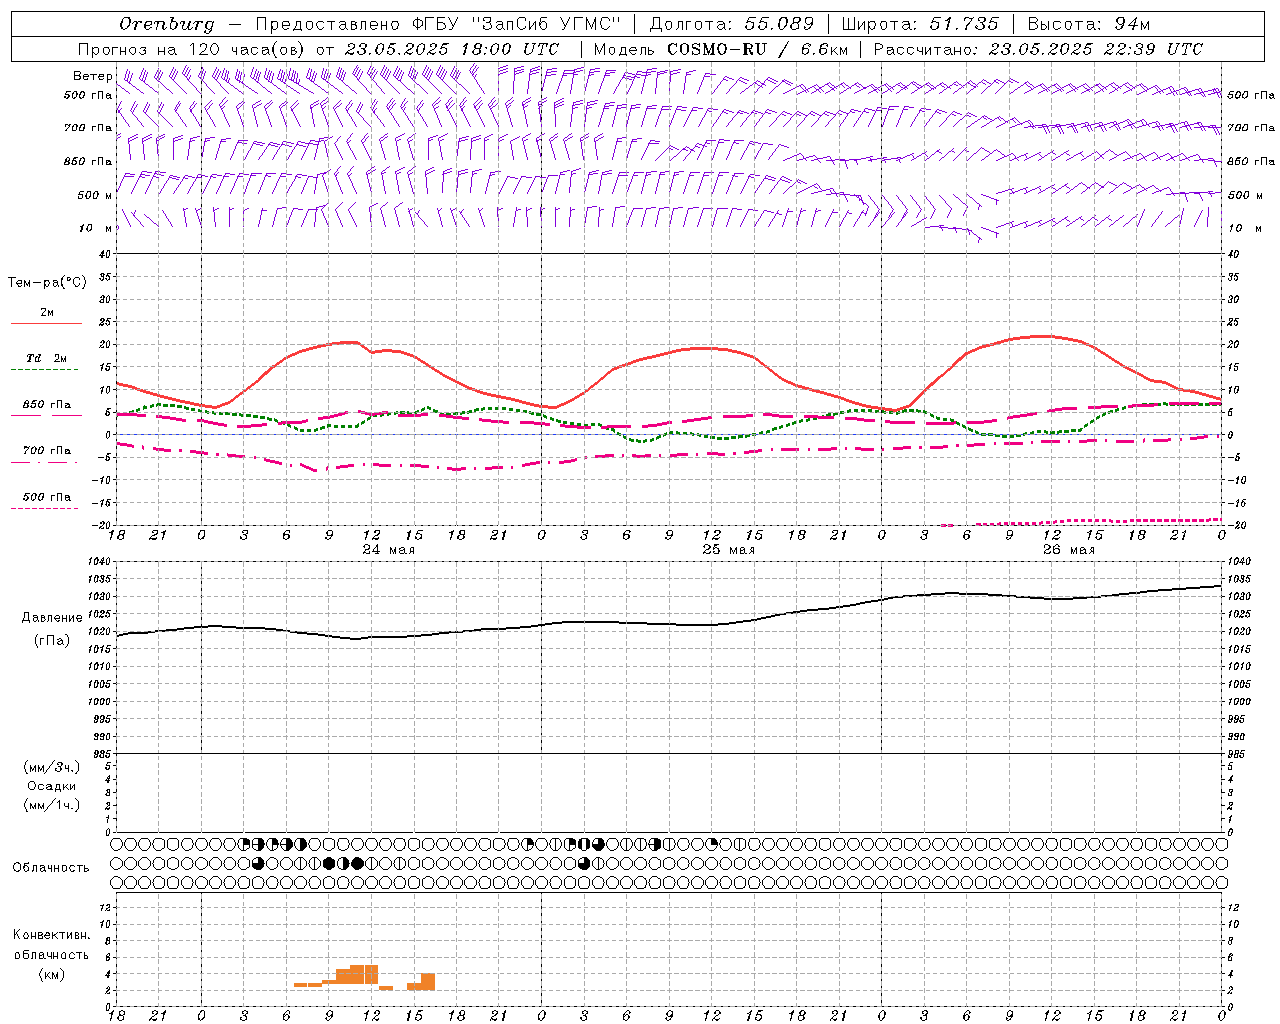Click the "Модель COSMO-RU / 6.6км" text
Screen dimensions: 1280x1024
[x=721, y=49]
